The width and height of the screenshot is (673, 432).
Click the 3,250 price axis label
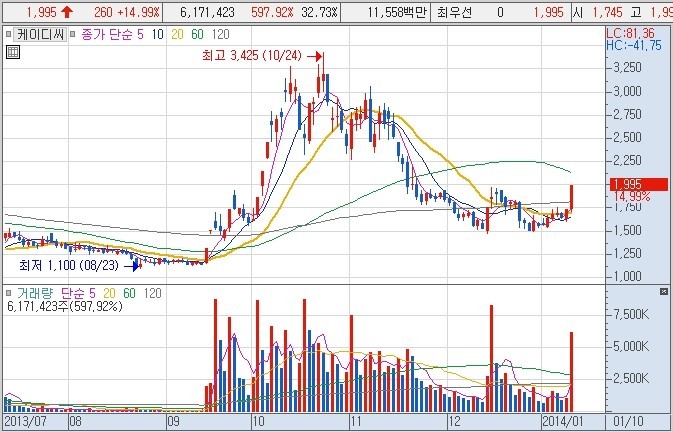[x=628, y=67]
